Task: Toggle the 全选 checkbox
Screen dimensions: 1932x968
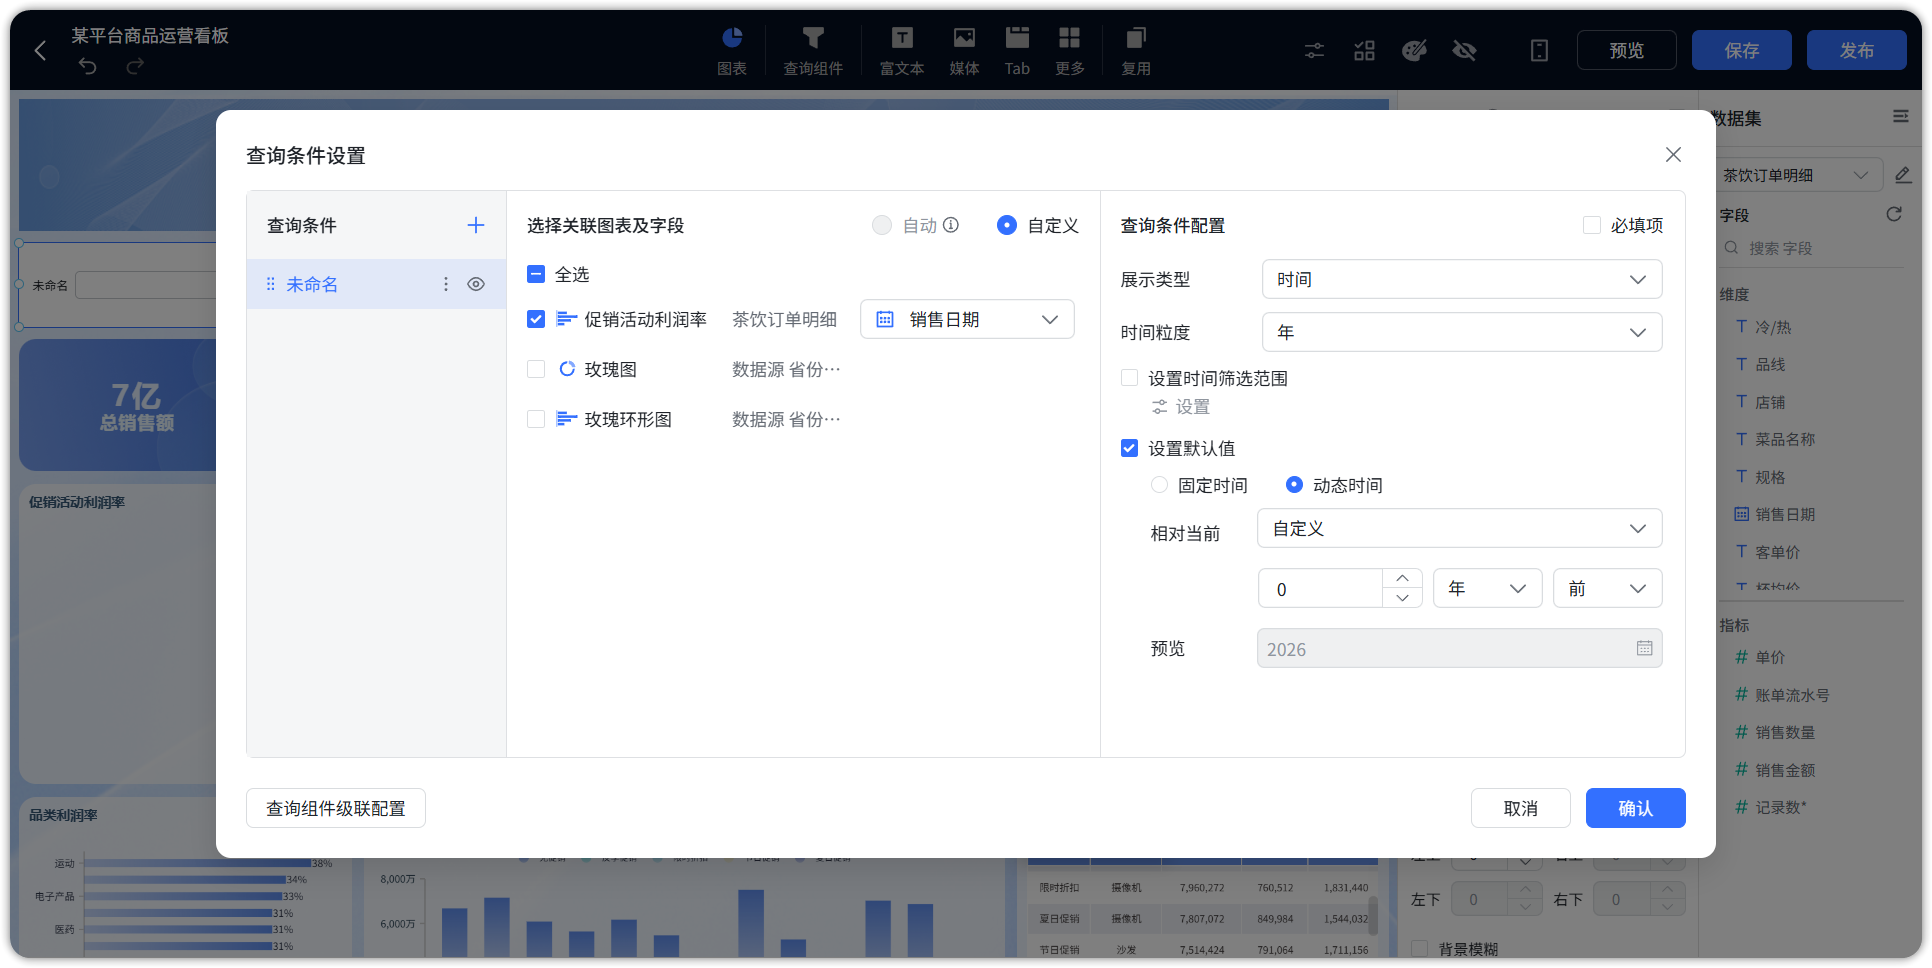Action: (536, 274)
